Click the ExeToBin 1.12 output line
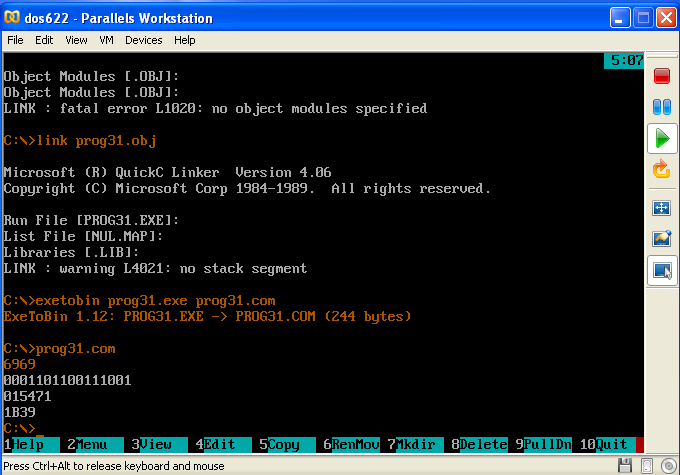The image size is (680, 475). (x=207, y=317)
